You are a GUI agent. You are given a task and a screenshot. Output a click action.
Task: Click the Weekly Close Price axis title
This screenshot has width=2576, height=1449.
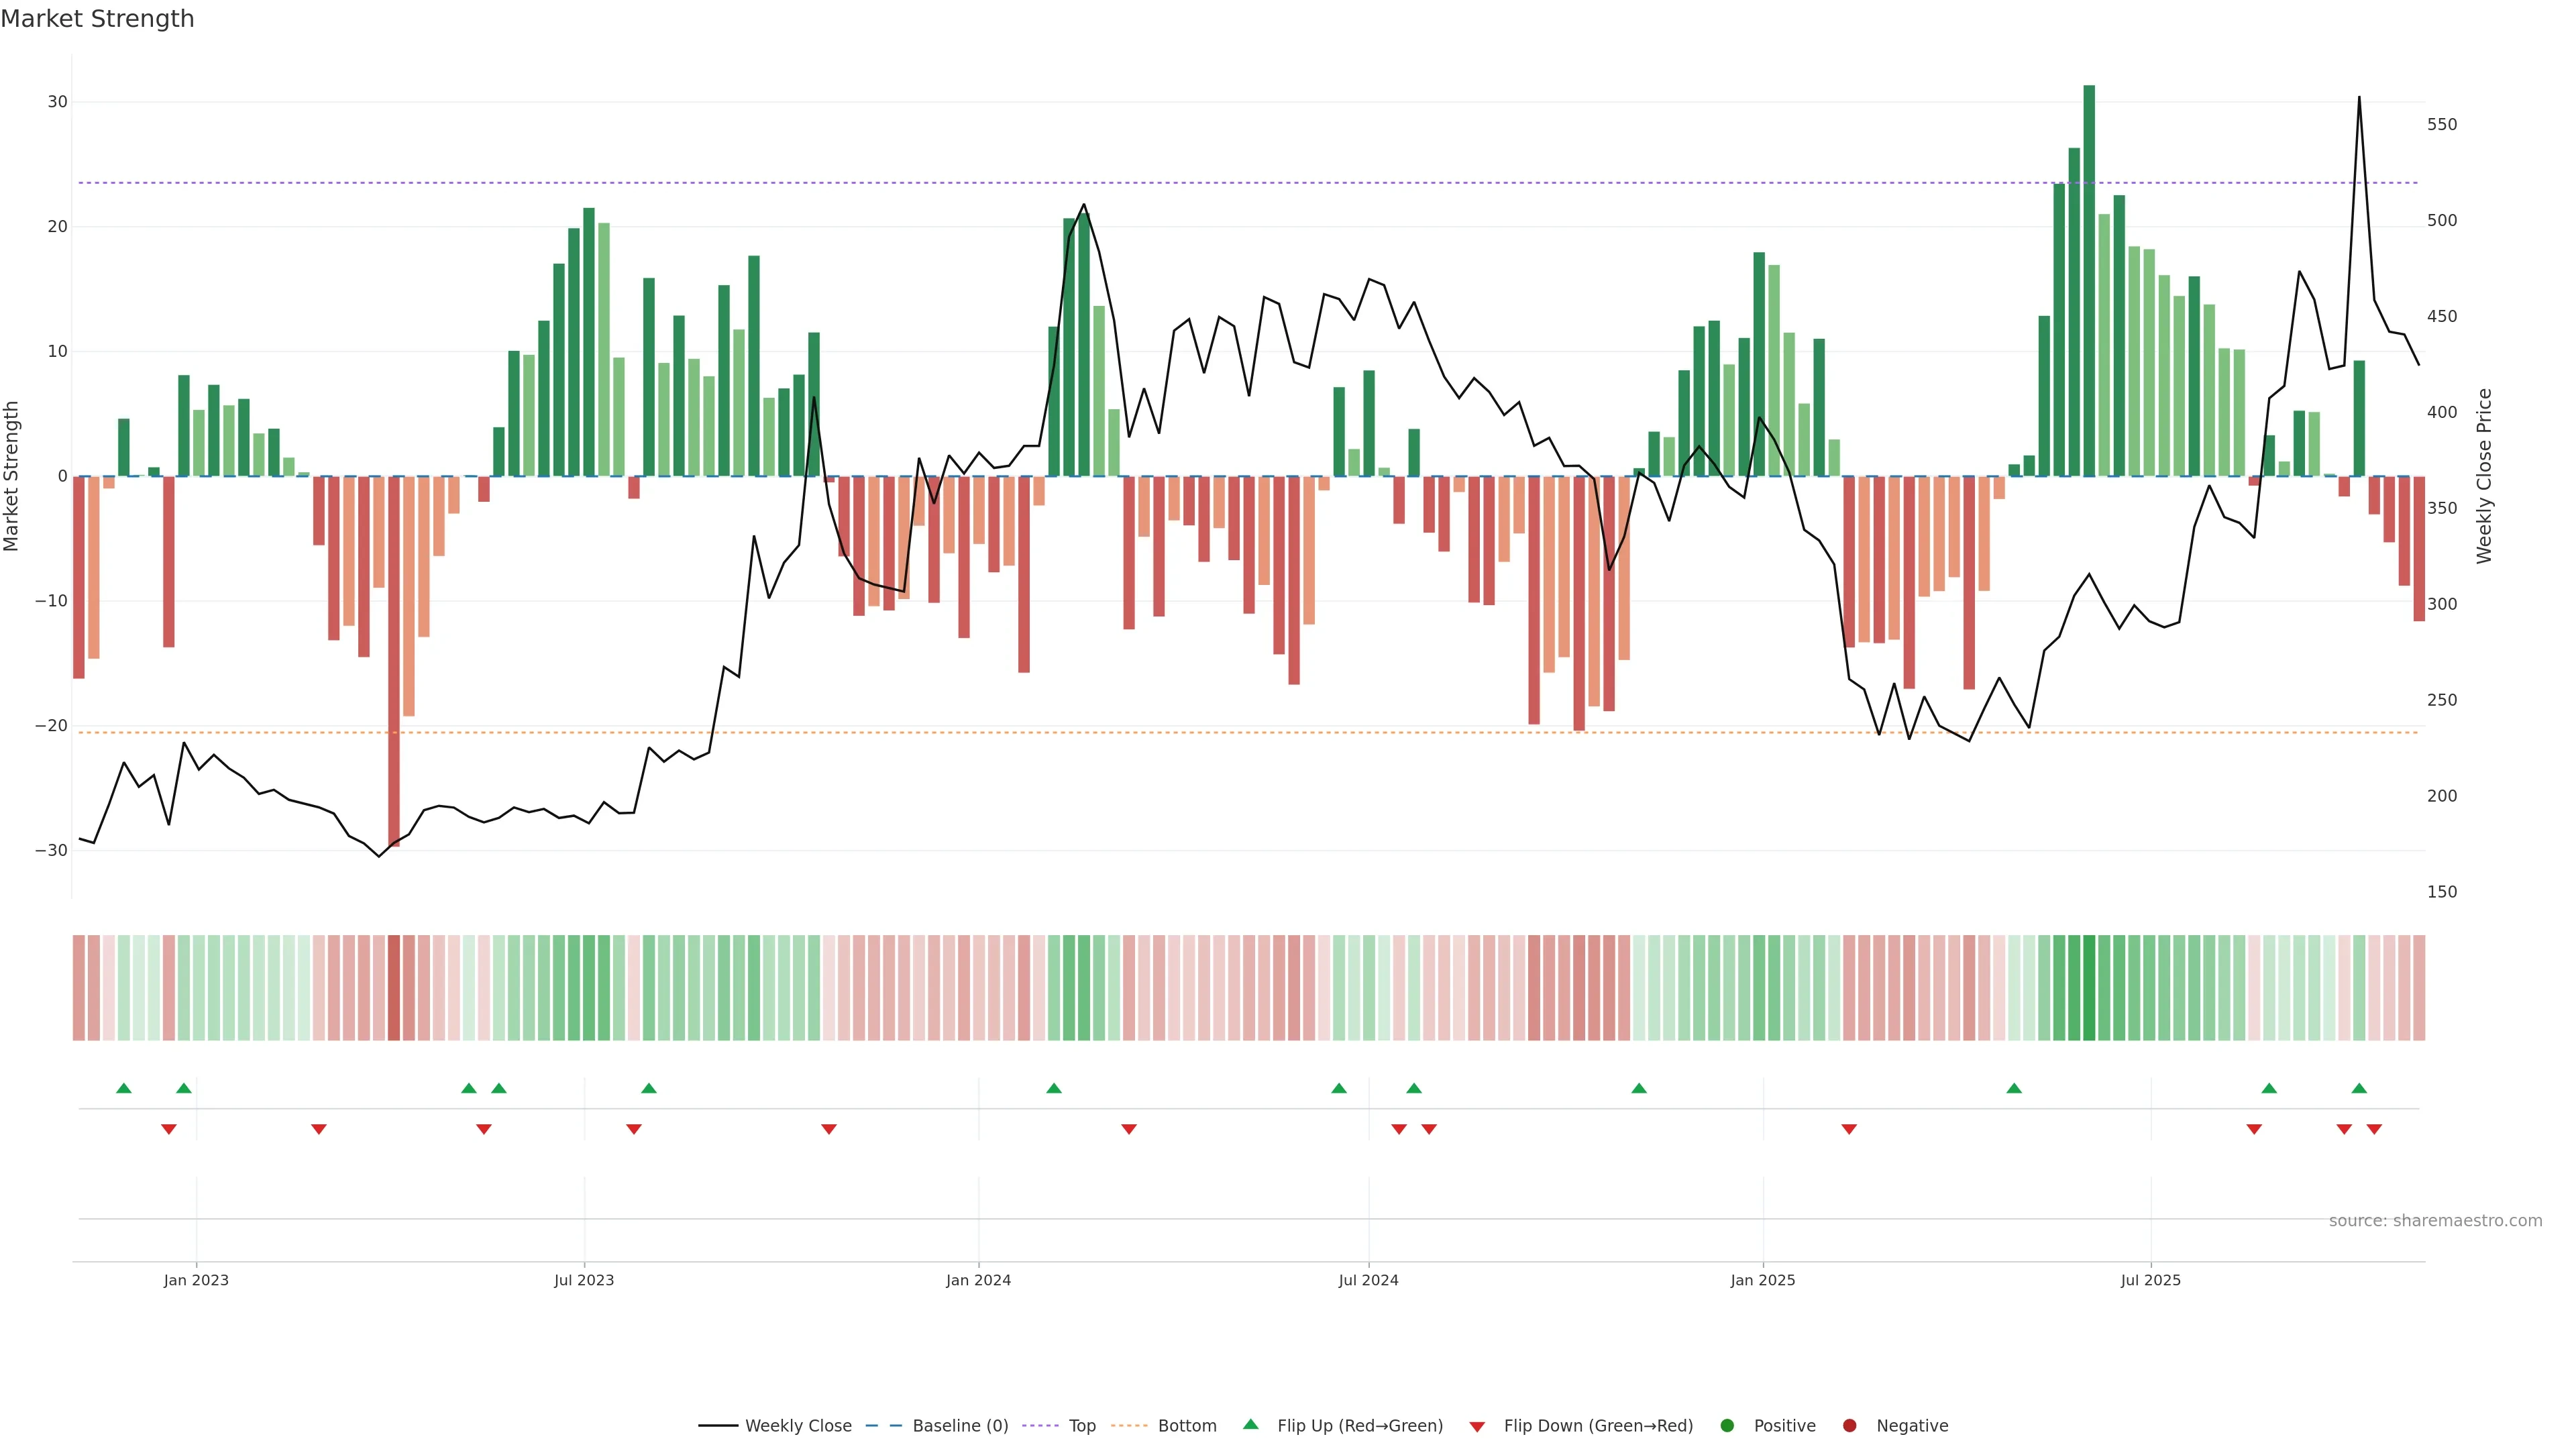(x=2484, y=476)
